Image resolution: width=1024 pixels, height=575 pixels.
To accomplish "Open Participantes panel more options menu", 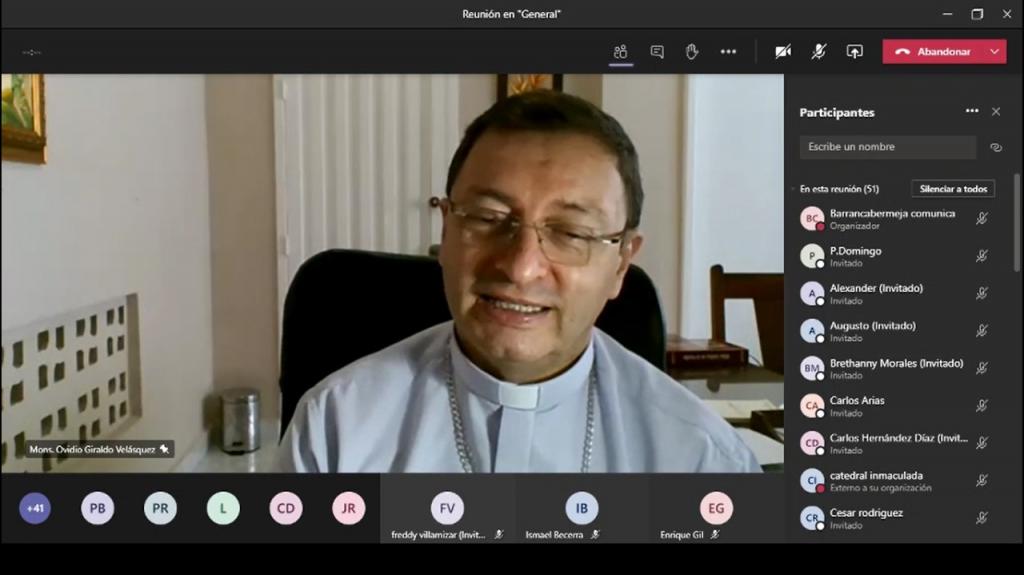I will click(x=971, y=112).
